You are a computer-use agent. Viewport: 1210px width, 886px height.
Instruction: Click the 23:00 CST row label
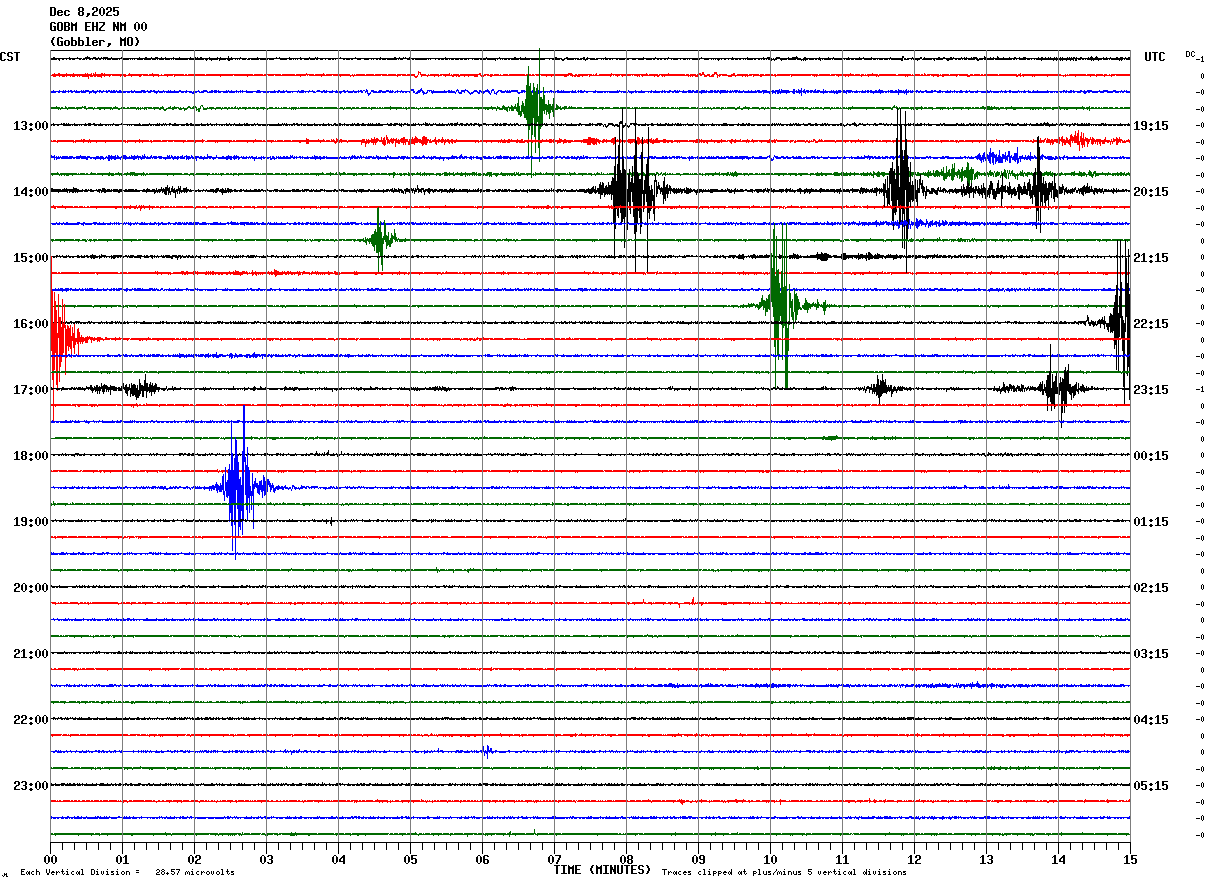[30, 786]
